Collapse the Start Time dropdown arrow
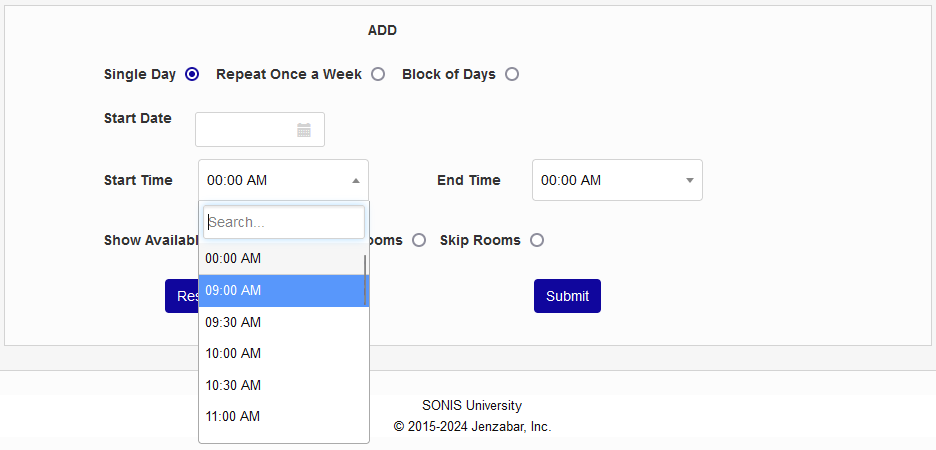The height and width of the screenshot is (450, 936). [356, 181]
